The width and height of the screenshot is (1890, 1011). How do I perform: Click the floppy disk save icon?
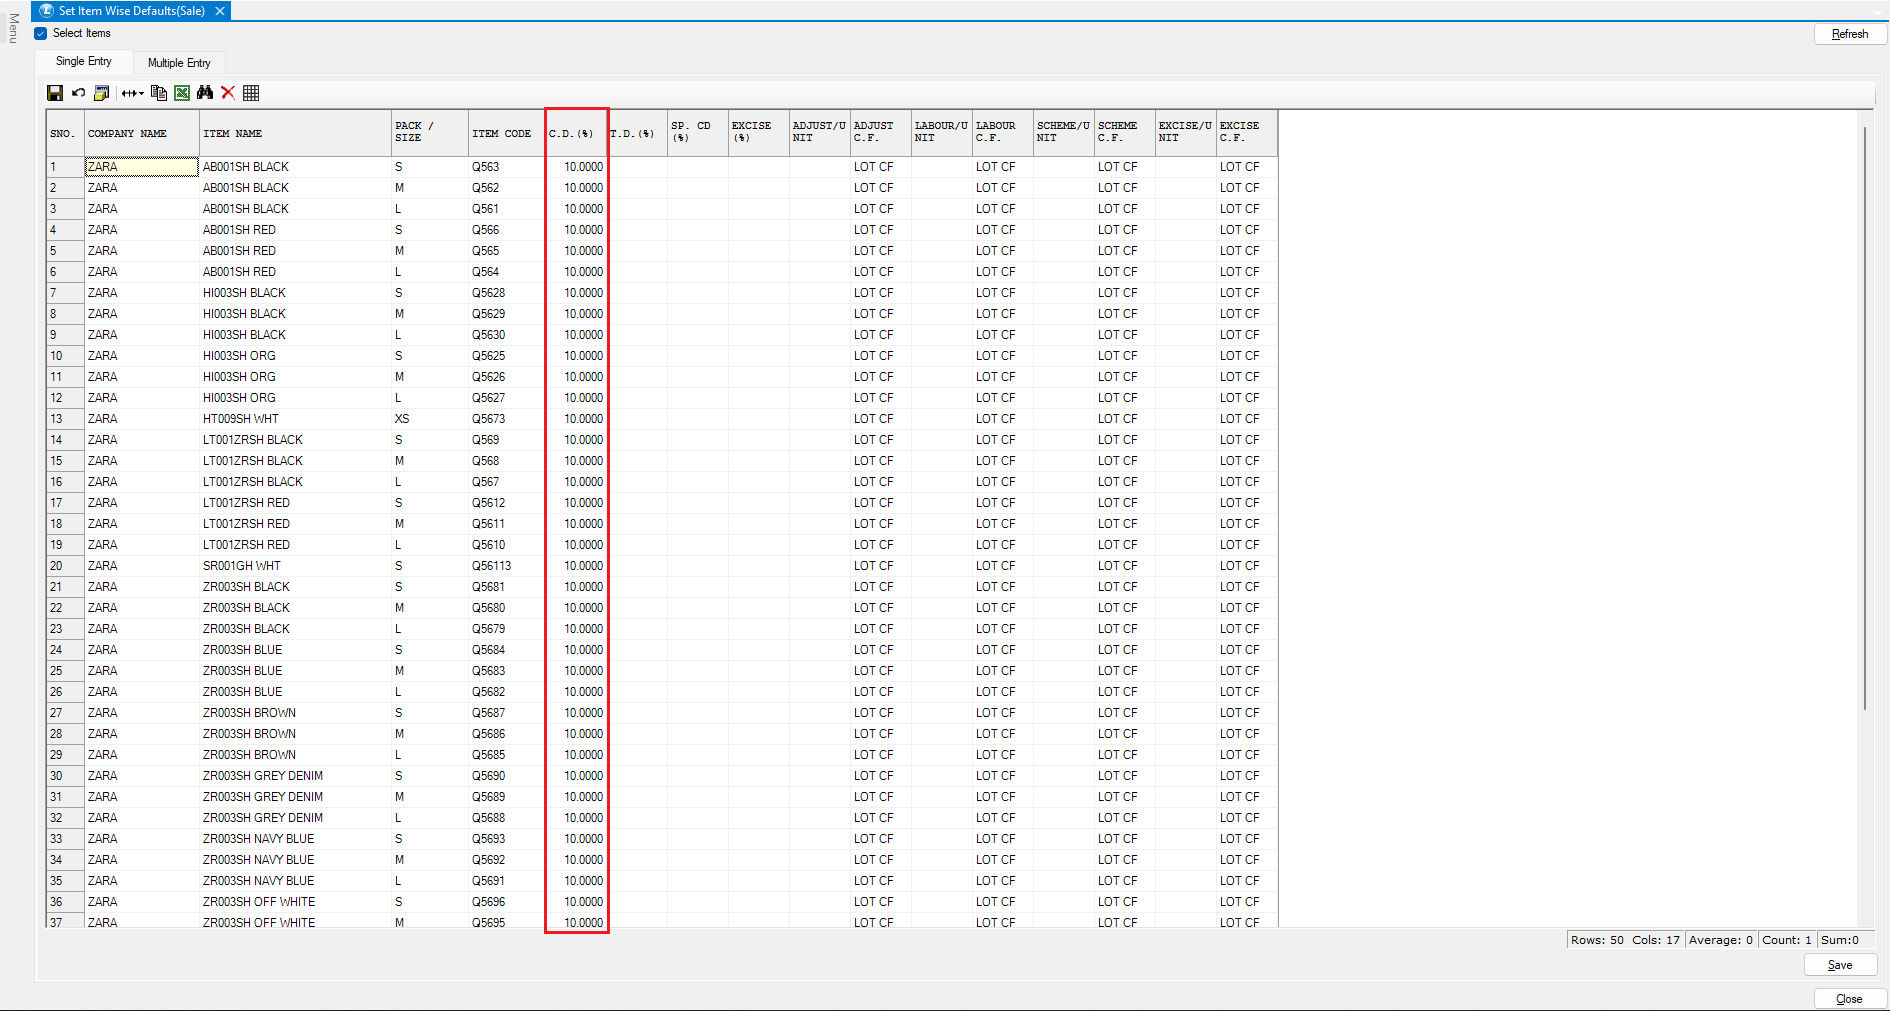pyautogui.click(x=55, y=93)
